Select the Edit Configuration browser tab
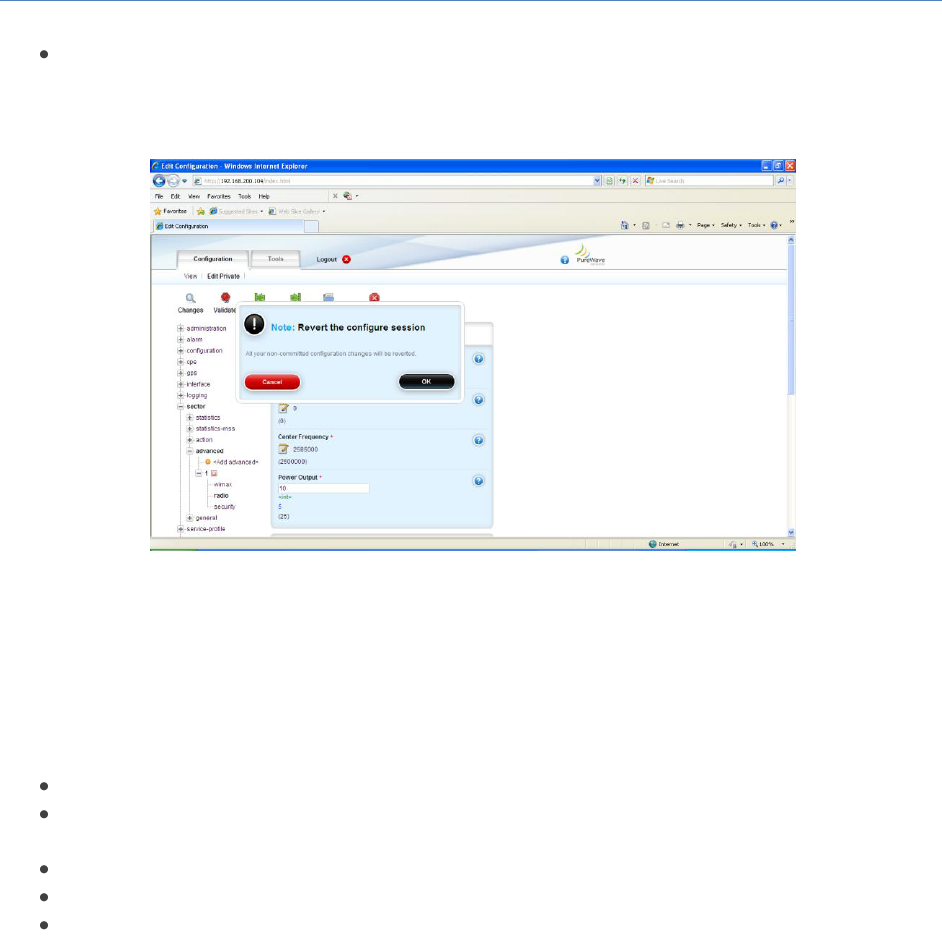942x937 pixels. point(228,226)
